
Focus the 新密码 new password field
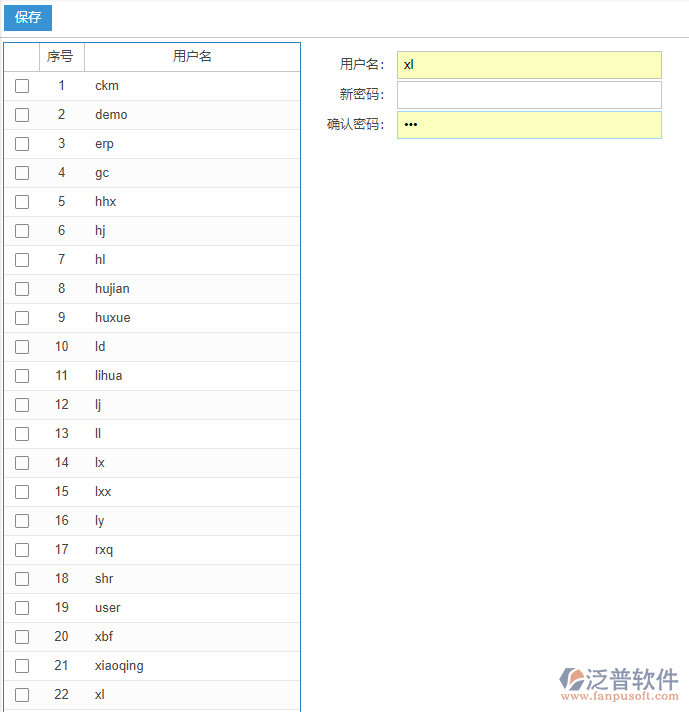tap(529, 95)
